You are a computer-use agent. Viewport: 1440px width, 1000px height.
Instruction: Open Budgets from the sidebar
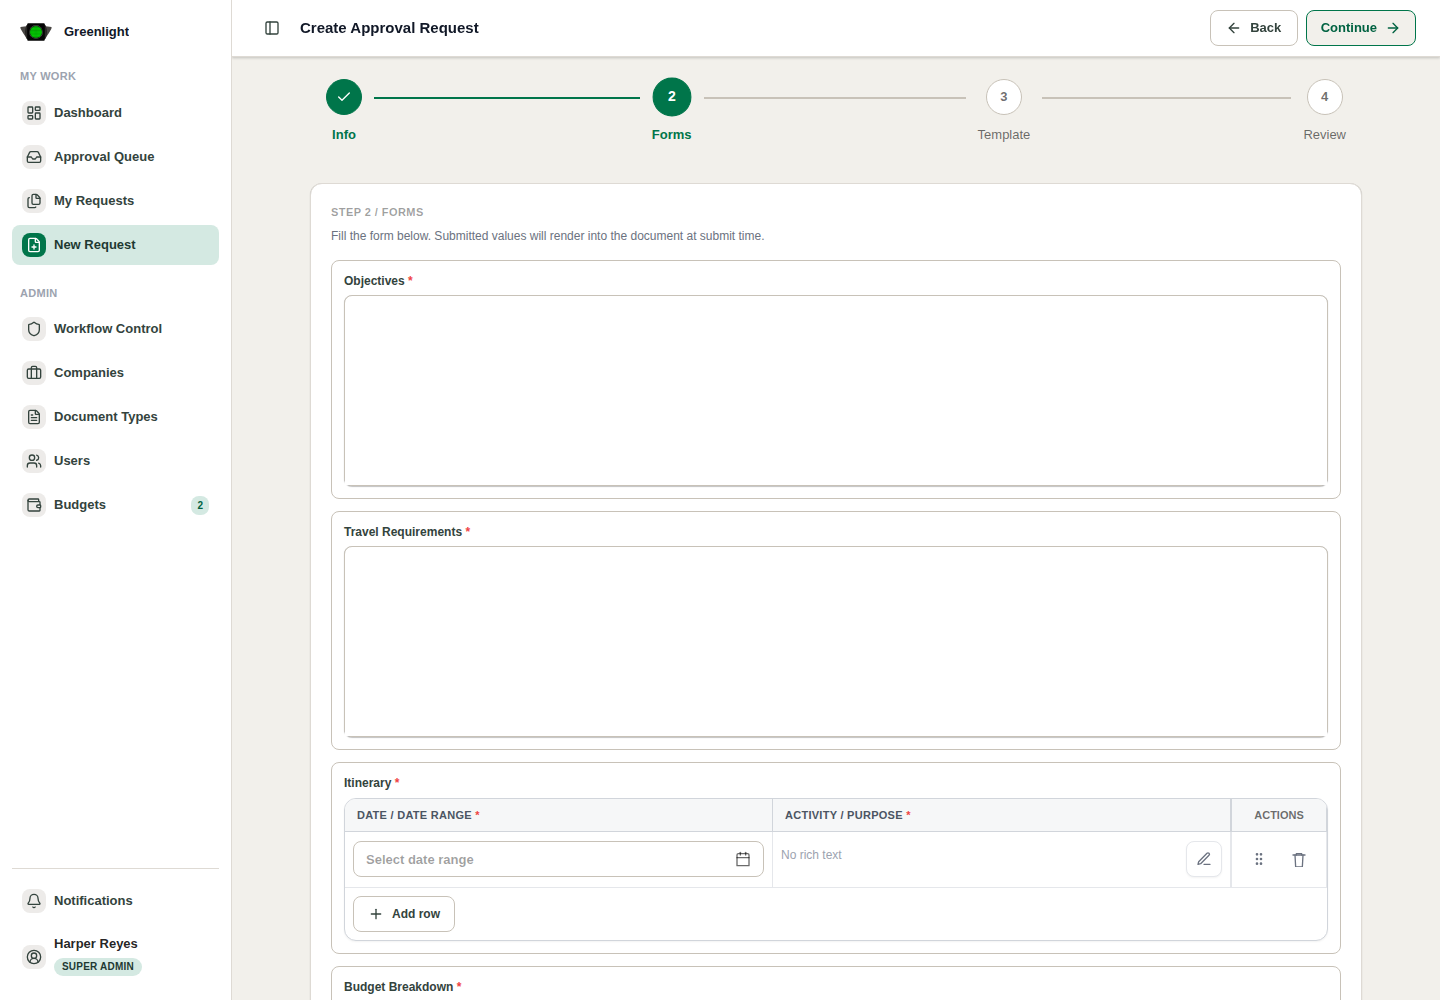click(x=115, y=505)
